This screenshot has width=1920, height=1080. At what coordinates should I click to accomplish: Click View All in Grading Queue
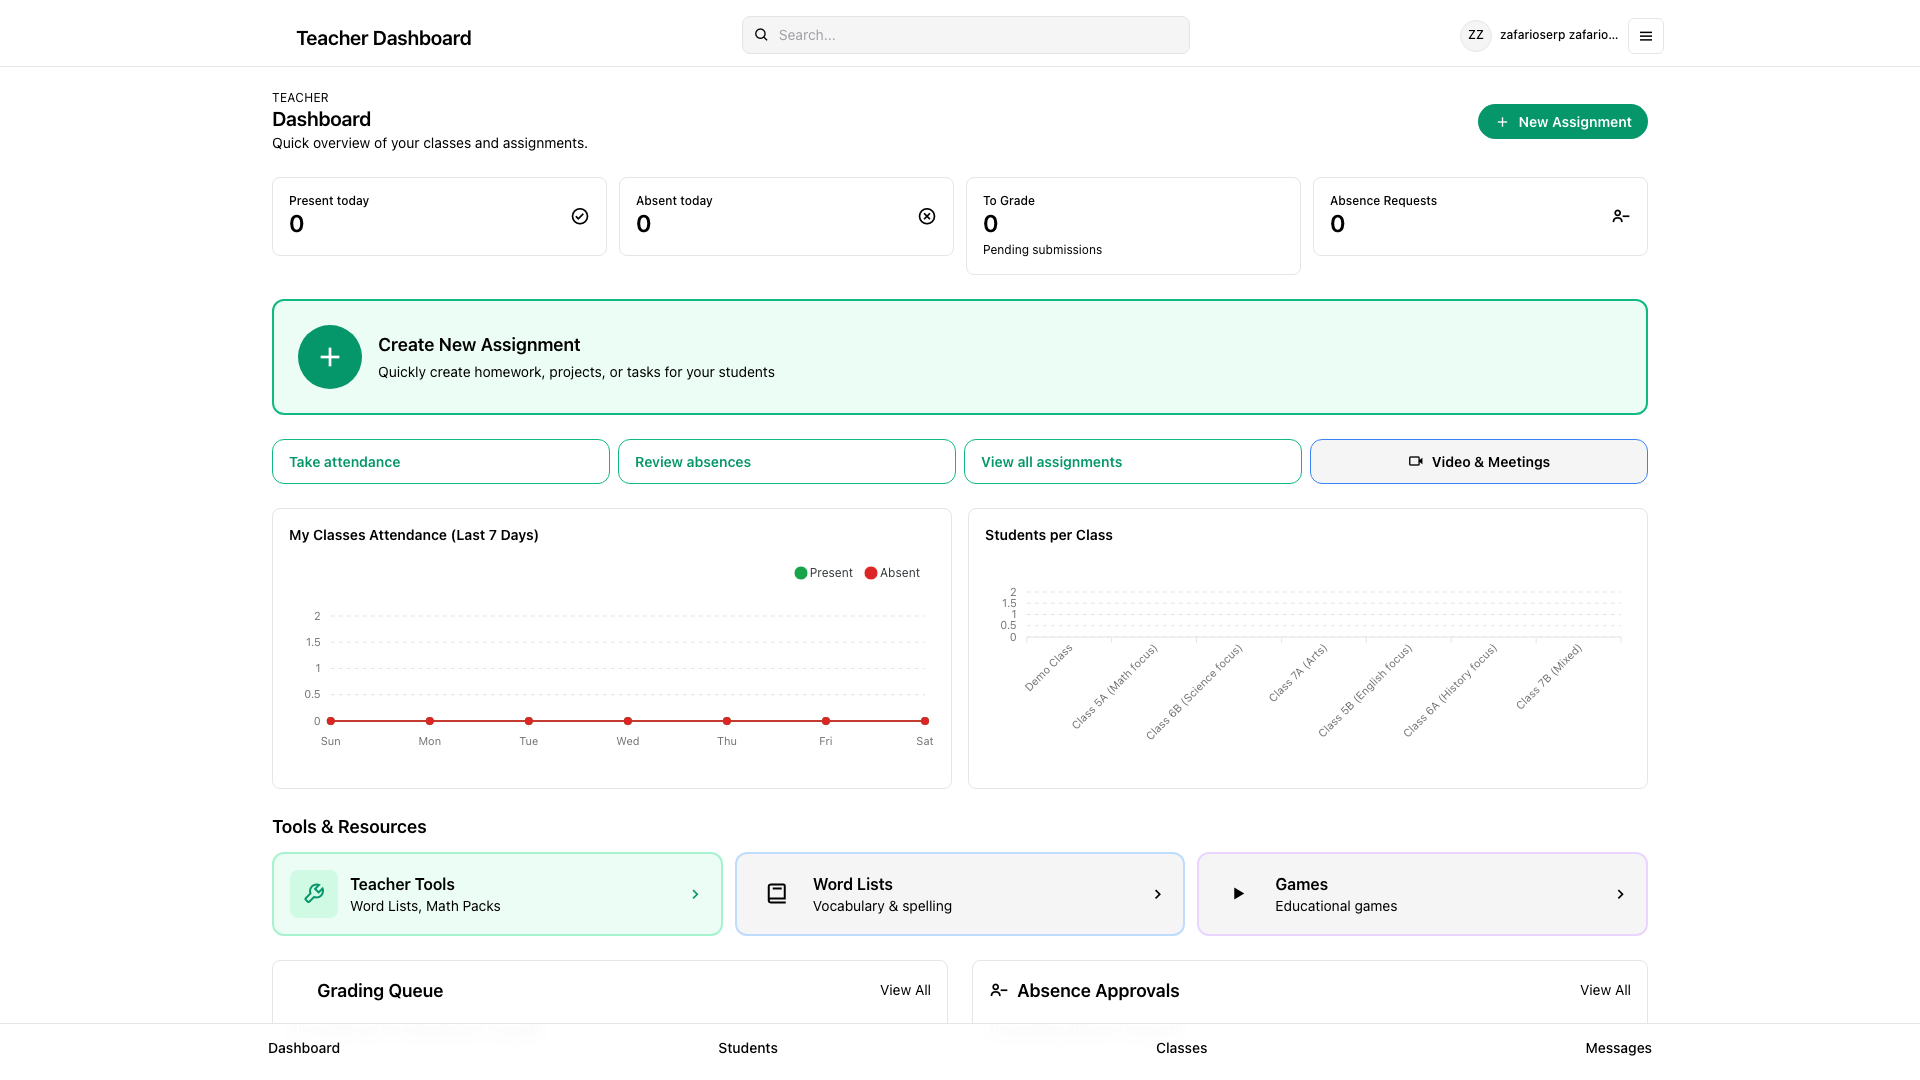click(x=905, y=990)
